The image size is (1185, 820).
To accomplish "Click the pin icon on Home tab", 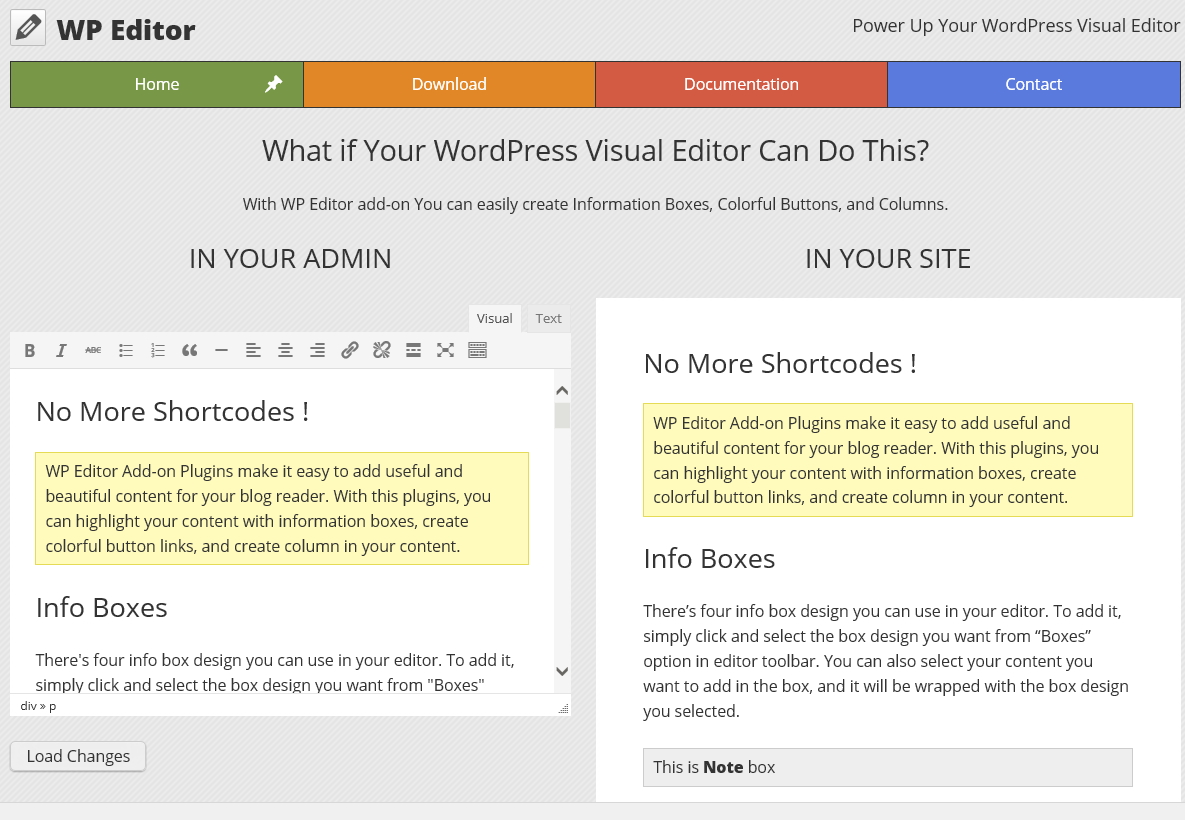I will pos(274,84).
